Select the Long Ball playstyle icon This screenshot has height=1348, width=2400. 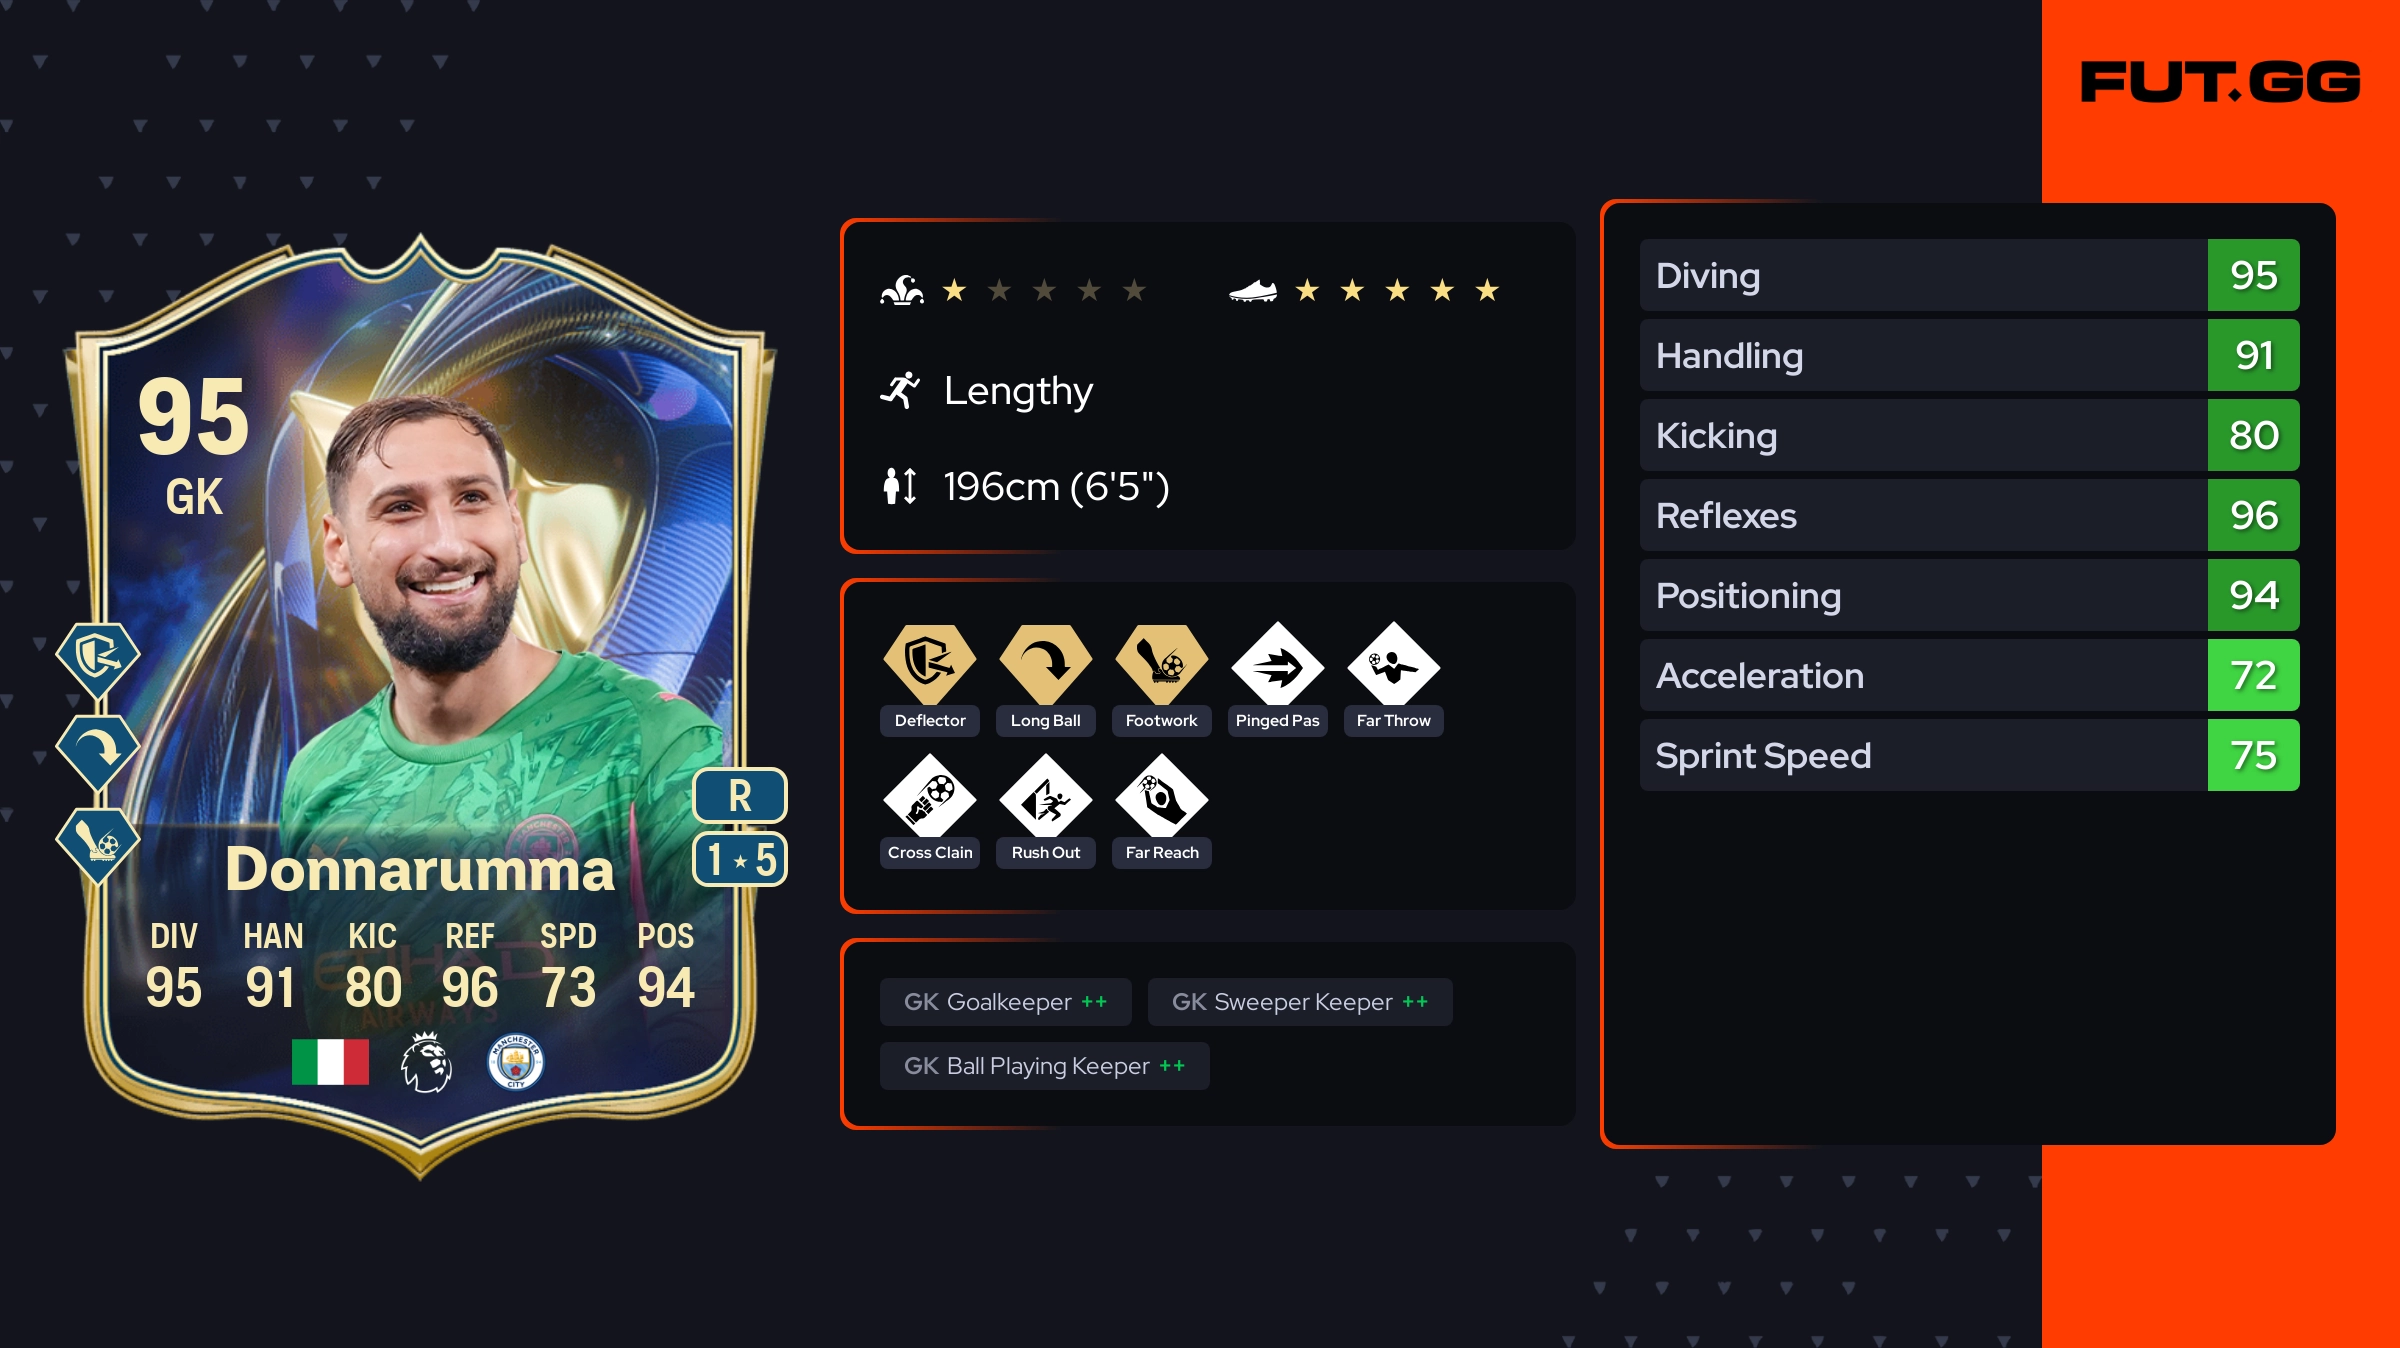point(1045,663)
